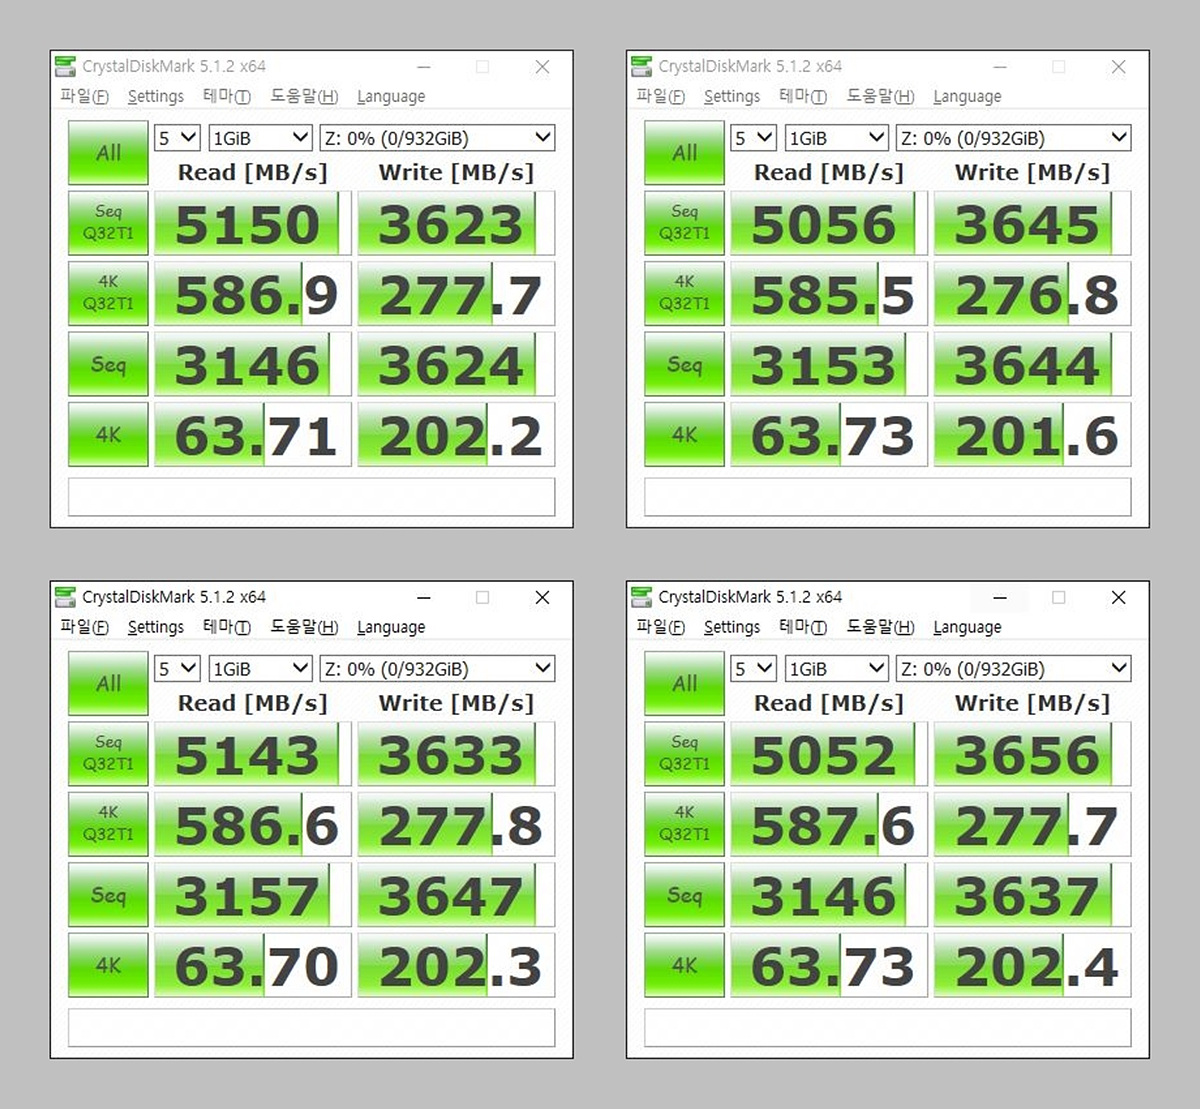Open Language menu in window showing 5143

[391, 627]
